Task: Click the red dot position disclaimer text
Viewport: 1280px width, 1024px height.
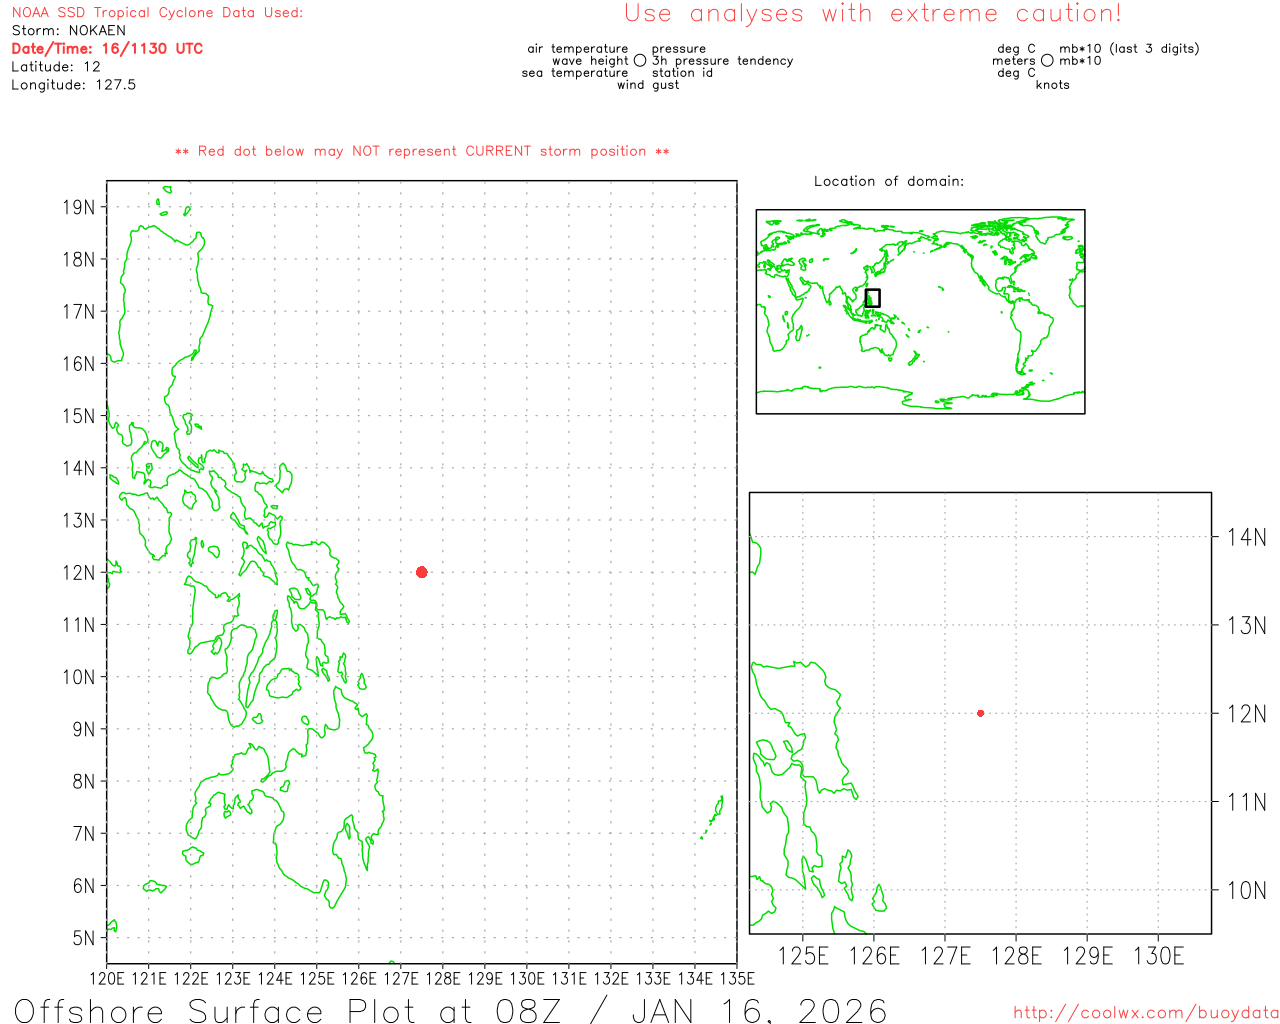Action: click(422, 151)
